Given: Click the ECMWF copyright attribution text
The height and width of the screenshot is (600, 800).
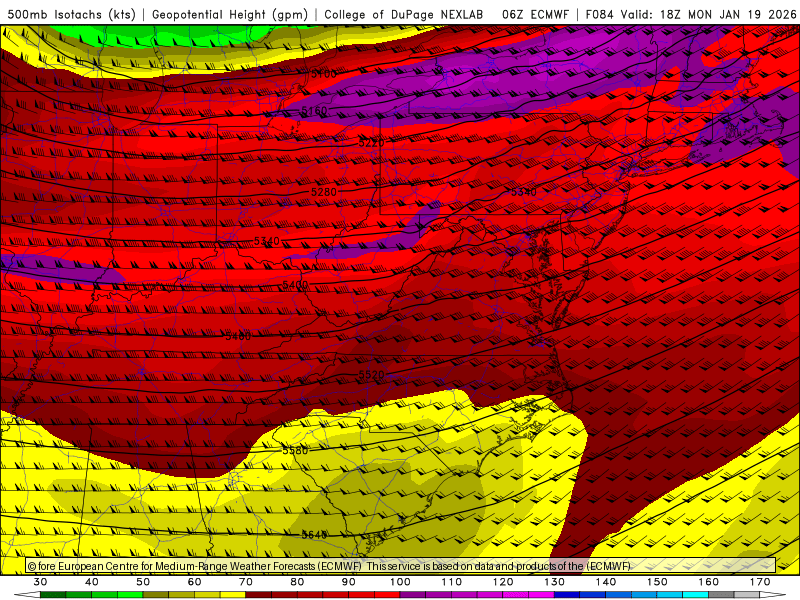Looking at the screenshot, I should pyautogui.click(x=194, y=566).
